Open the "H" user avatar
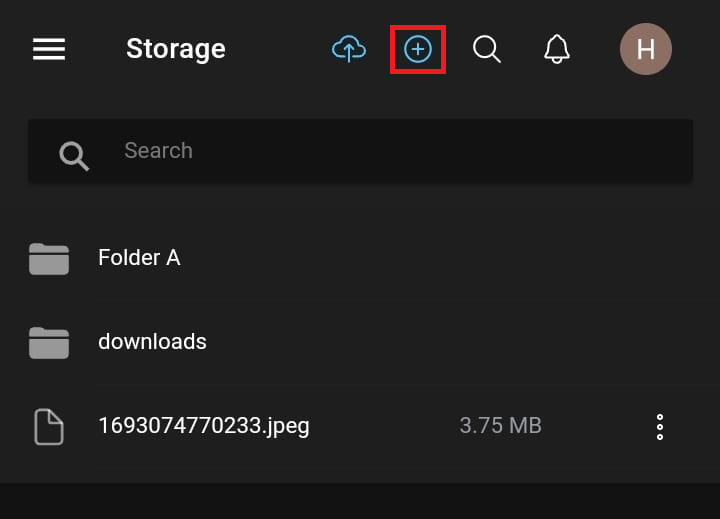 645,49
